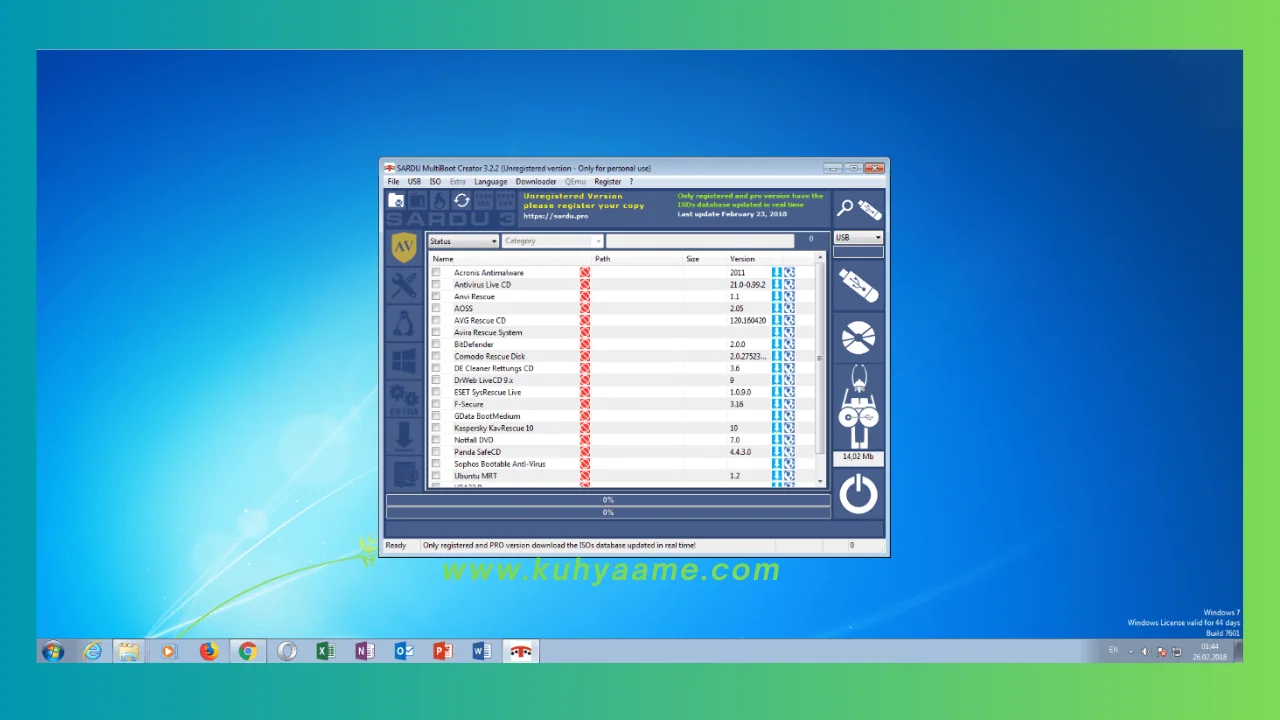Click the CD disc create ISO icon
The image size is (1280, 720).
pos(858,338)
